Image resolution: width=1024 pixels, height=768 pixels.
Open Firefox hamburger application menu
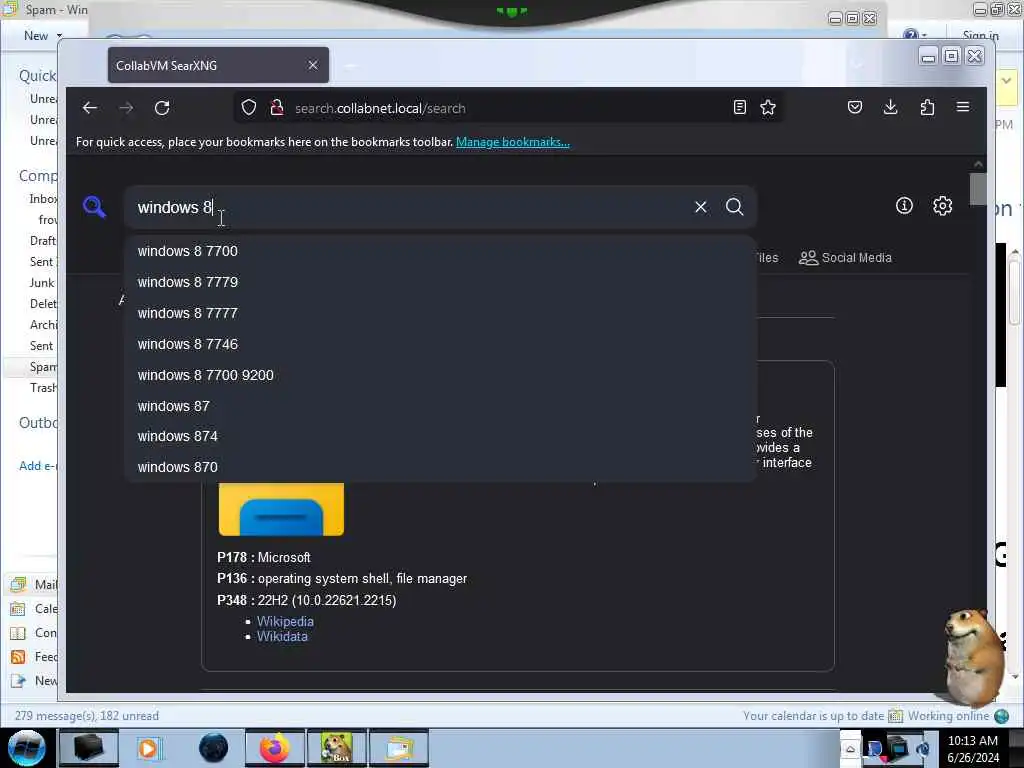963,107
